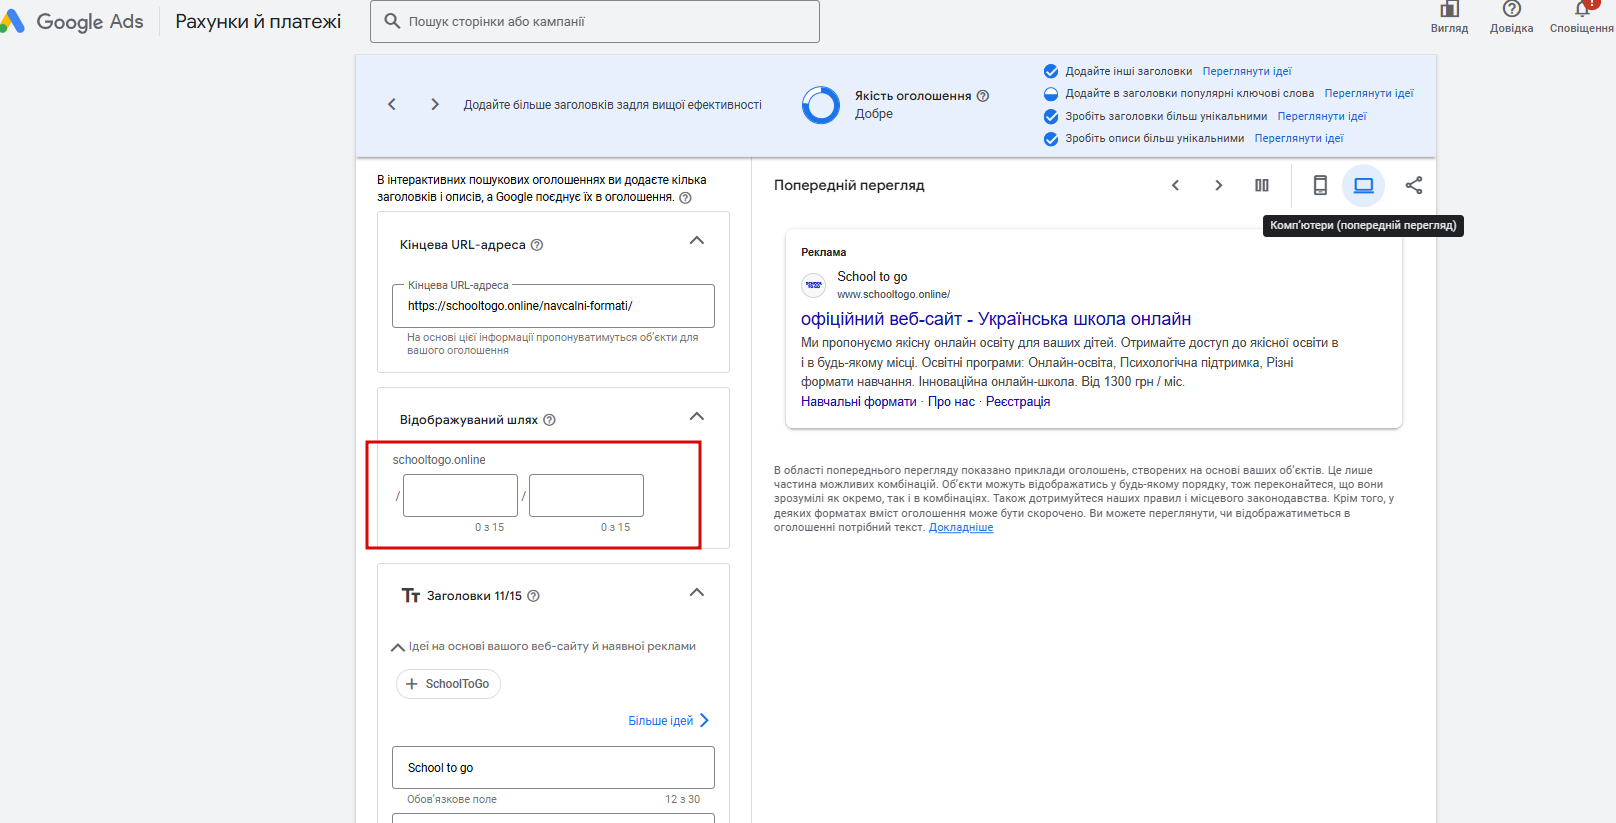Collapse the website-based ideas list
1616x823 pixels.
click(x=398, y=647)
